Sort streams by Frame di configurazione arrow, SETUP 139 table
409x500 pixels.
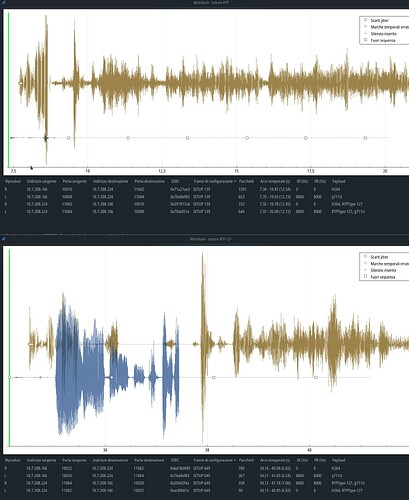tap(235, 181)
